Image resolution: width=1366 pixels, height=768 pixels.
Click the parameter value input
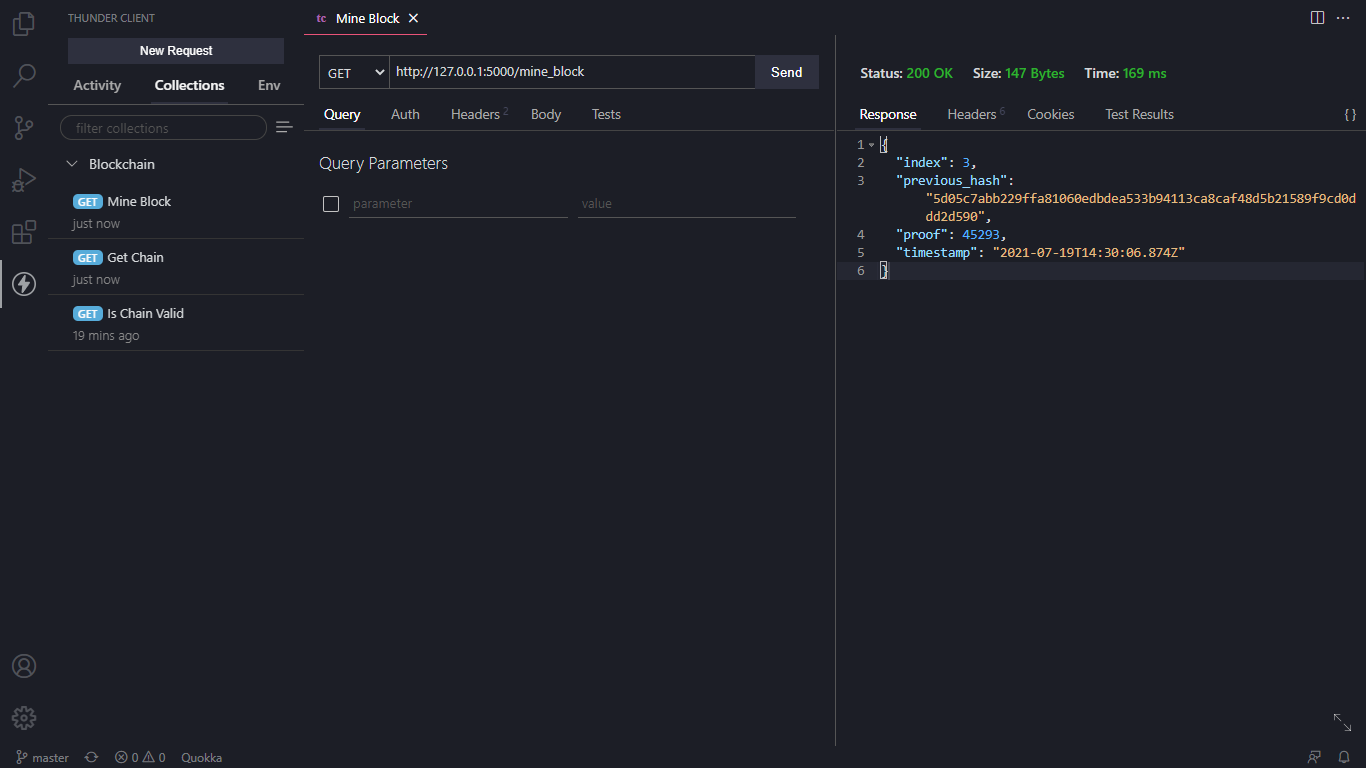click(x=687, y=204)
